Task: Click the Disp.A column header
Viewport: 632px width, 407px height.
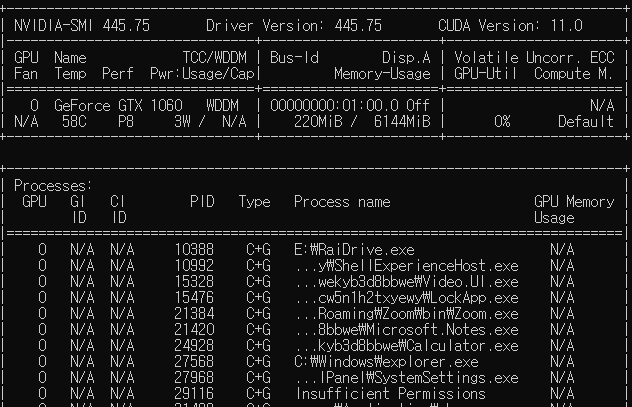Action: (x=406, y=58)
